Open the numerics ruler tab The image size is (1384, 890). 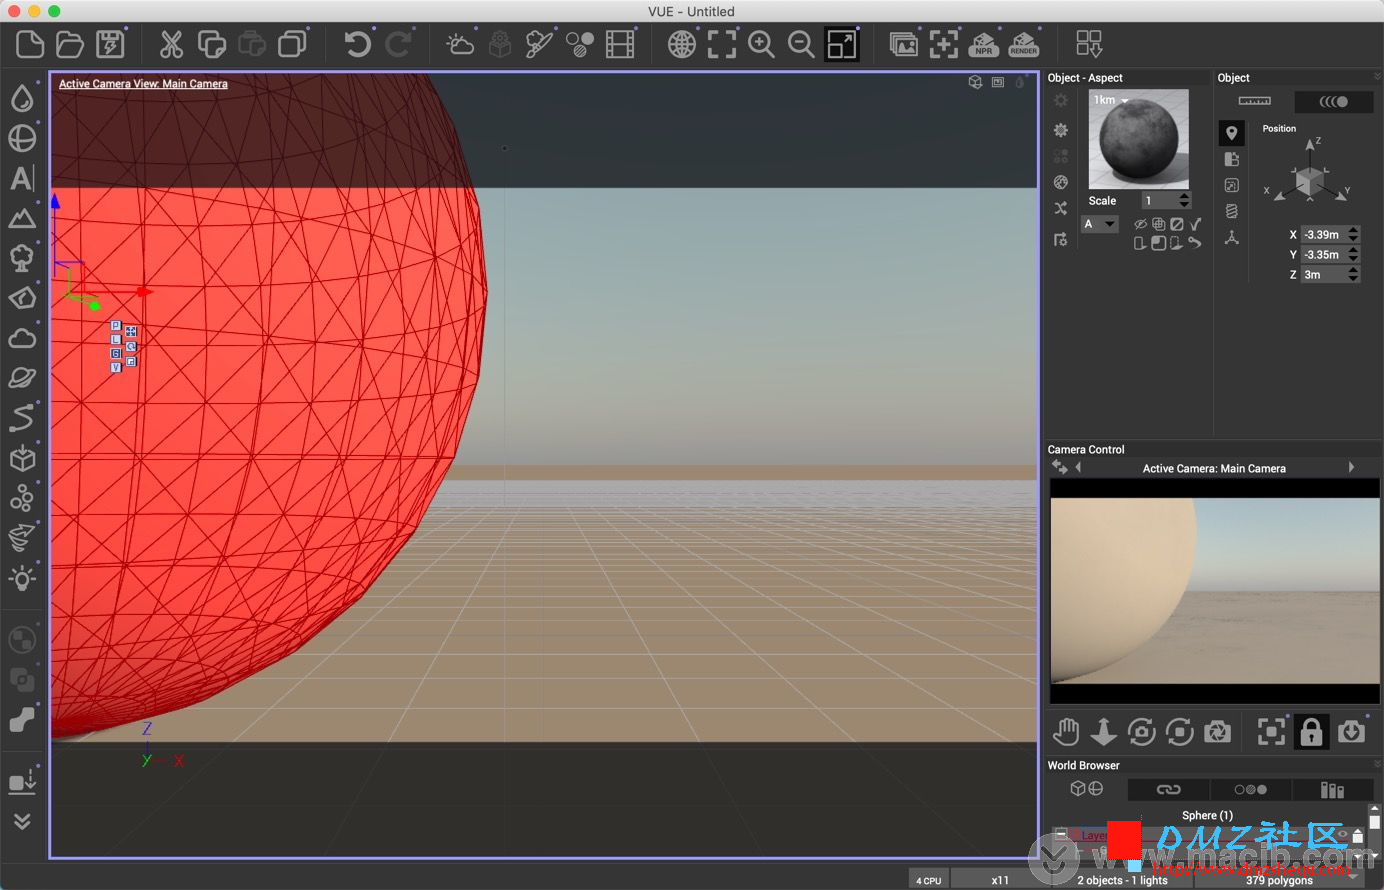(x=1254, y=101)
